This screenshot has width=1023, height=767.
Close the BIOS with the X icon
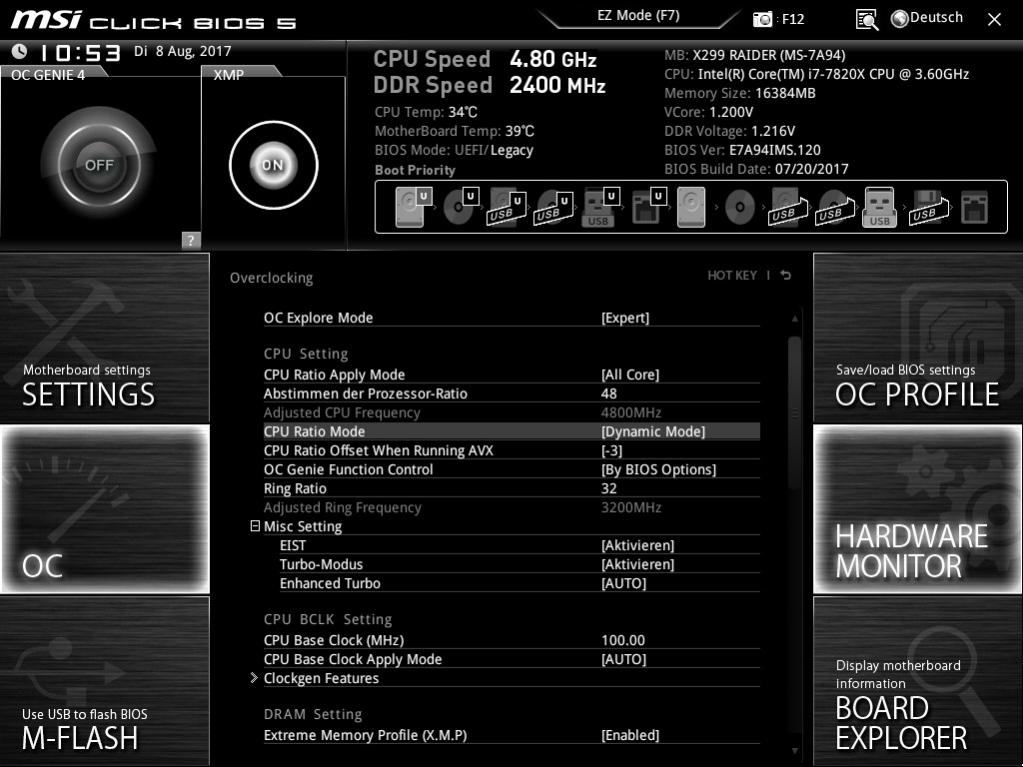tap(994, 20)
